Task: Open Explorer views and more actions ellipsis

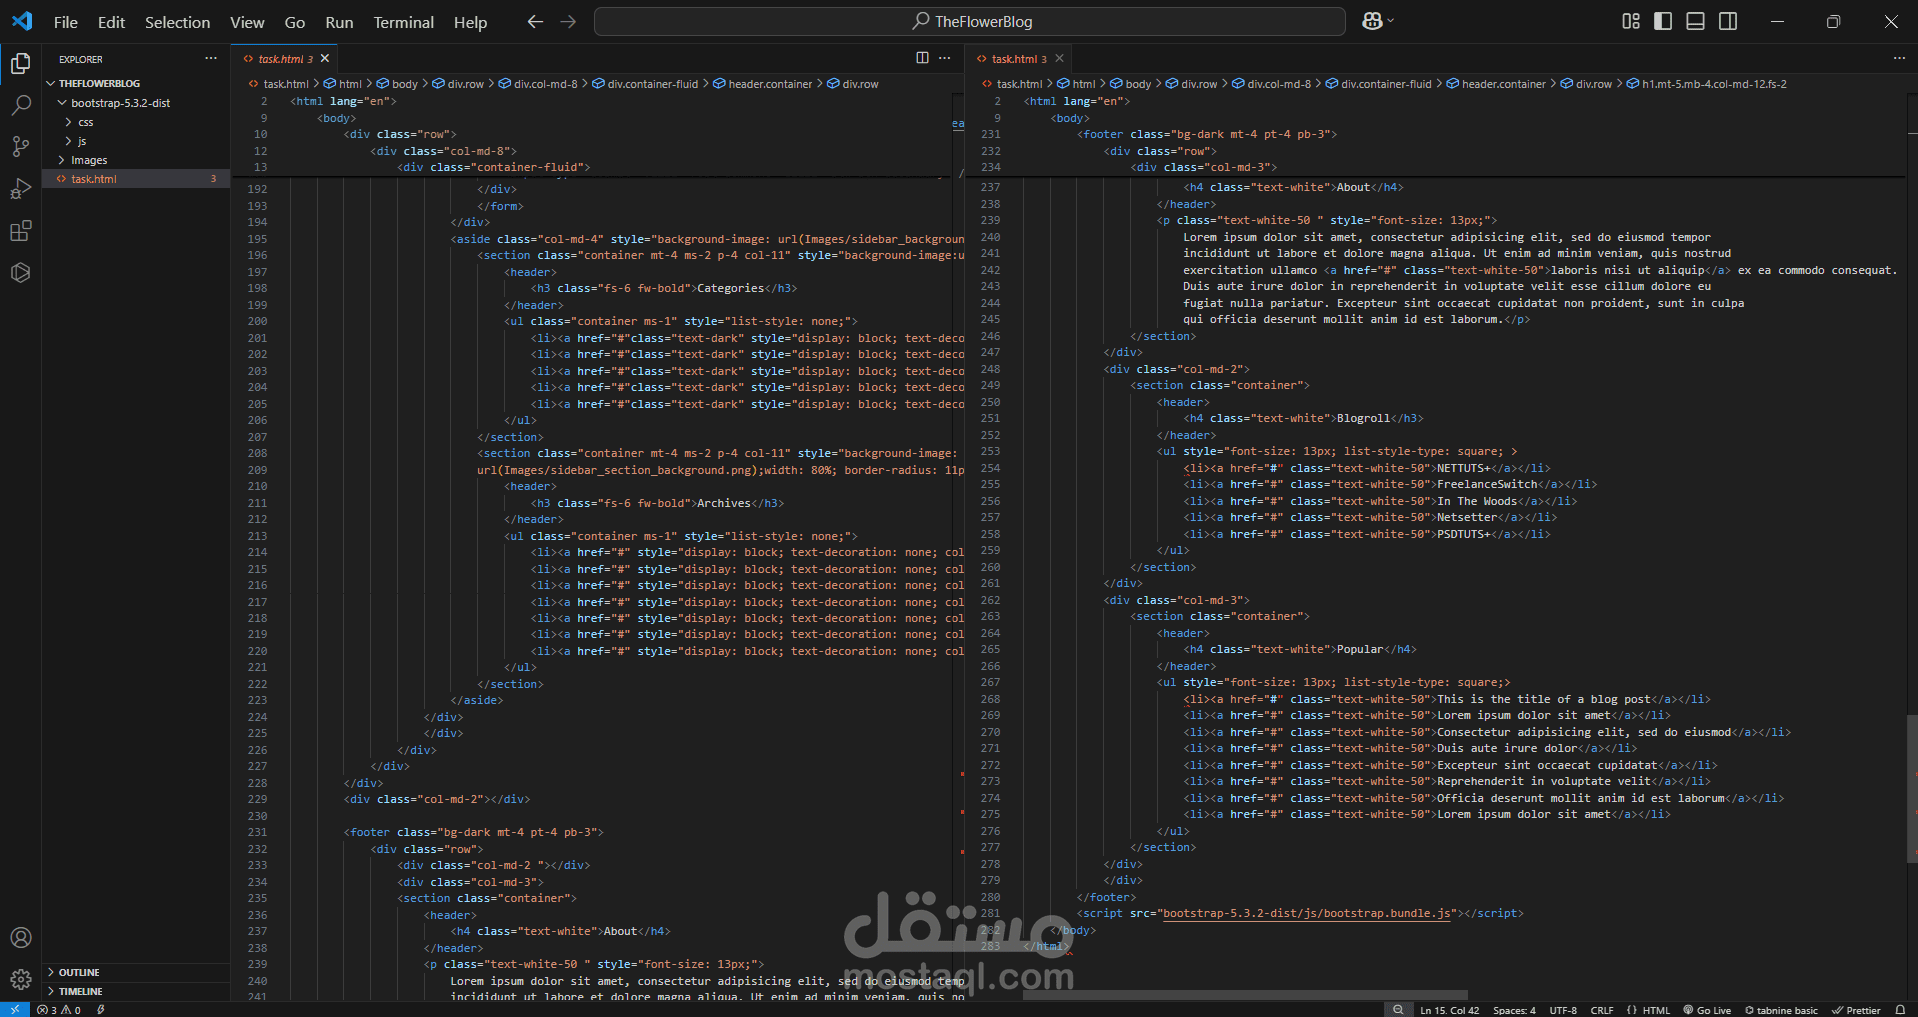Action: pos(211,58)
